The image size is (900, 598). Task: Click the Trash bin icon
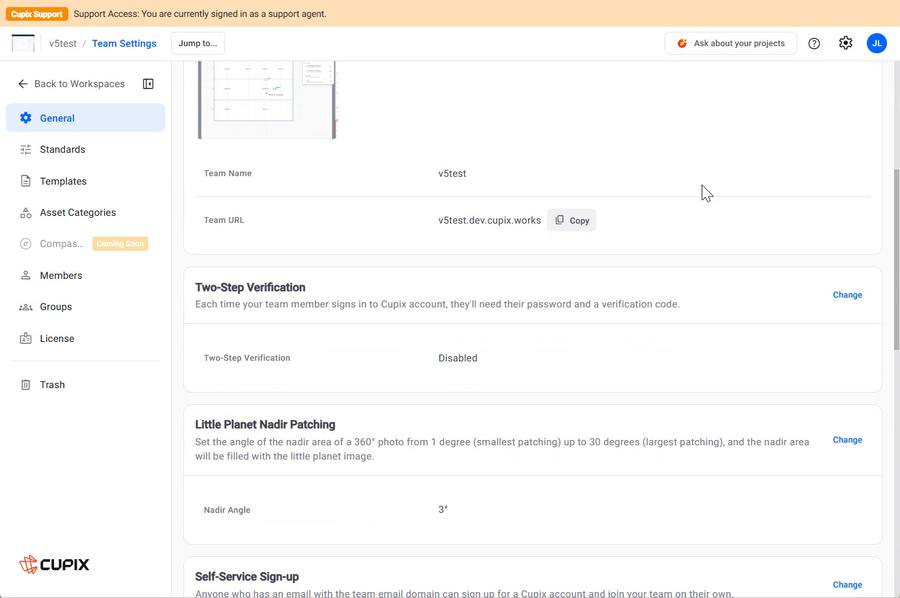point(26,385)
